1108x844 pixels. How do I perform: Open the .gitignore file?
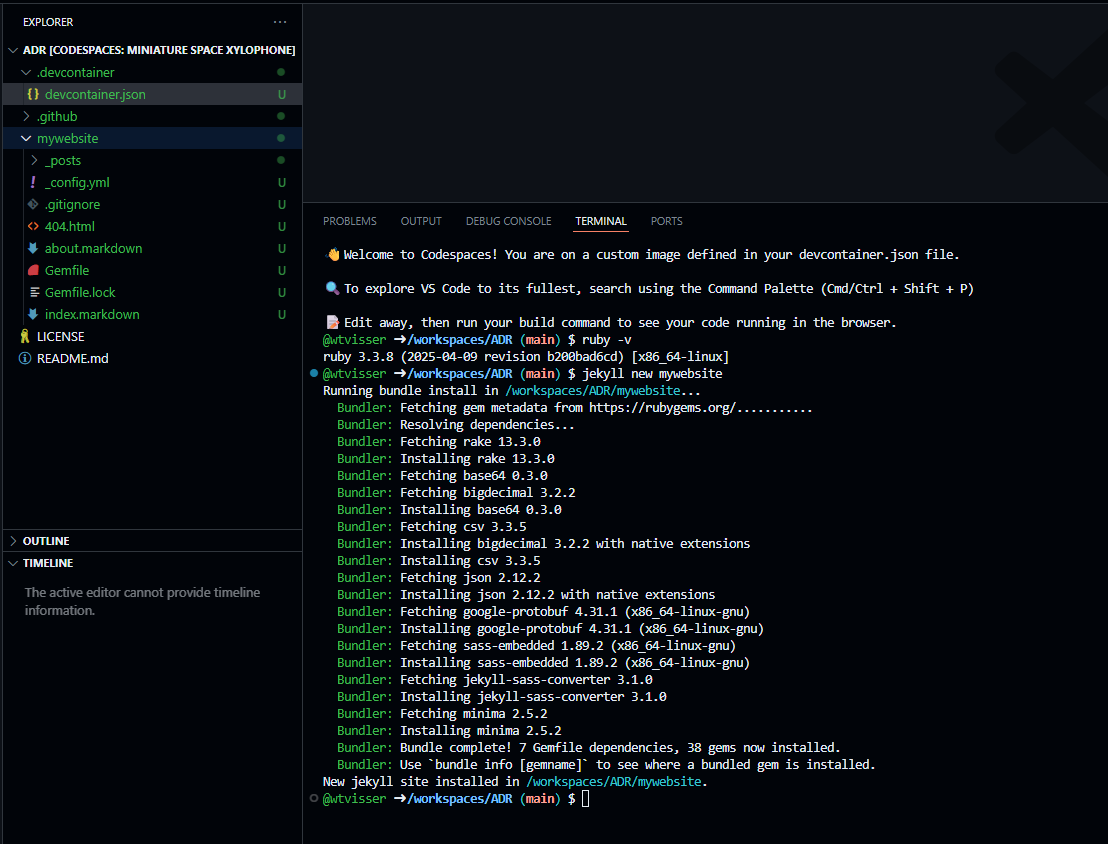tap(72, 204)
